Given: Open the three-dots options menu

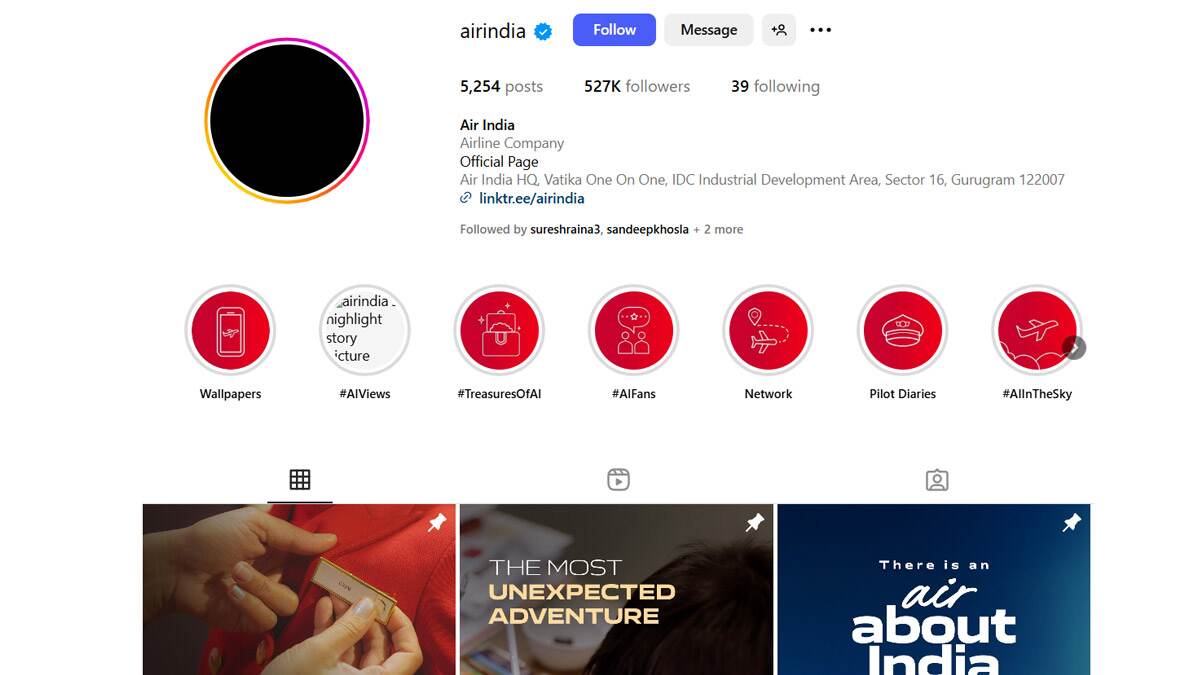Looking at the screenshot, I should pyautogui.click(x=821, y=30).
